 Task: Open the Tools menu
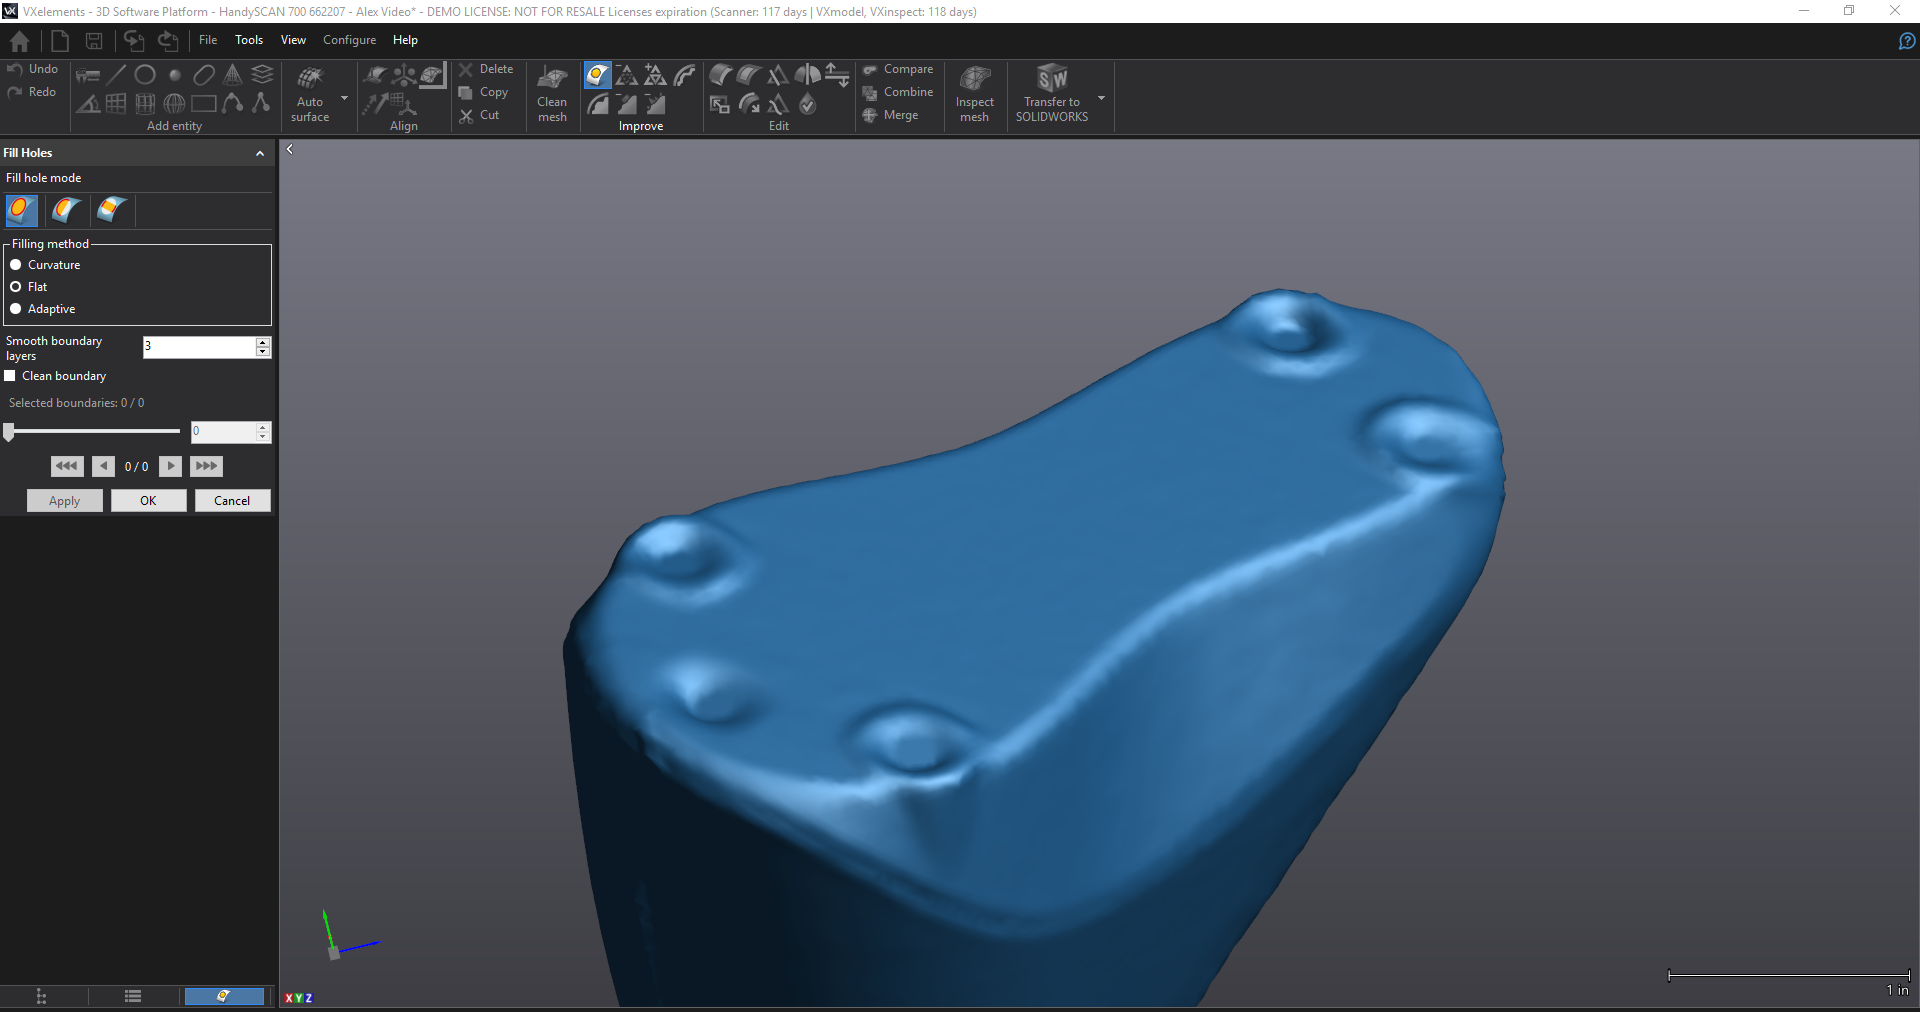(x=249, y=40)
